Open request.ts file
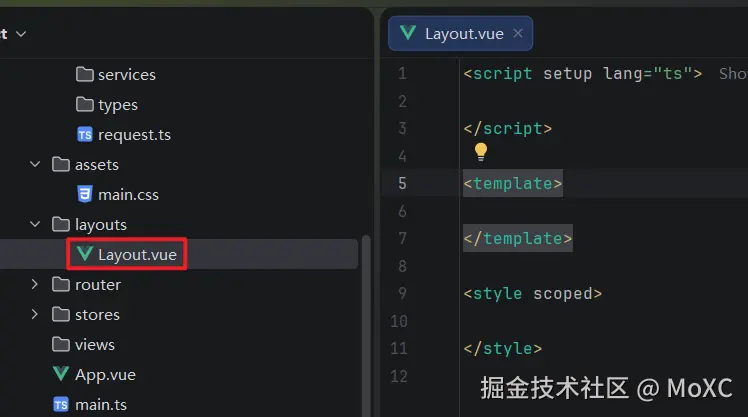Screen dimensions: 748x417 [x=134, y=135]
